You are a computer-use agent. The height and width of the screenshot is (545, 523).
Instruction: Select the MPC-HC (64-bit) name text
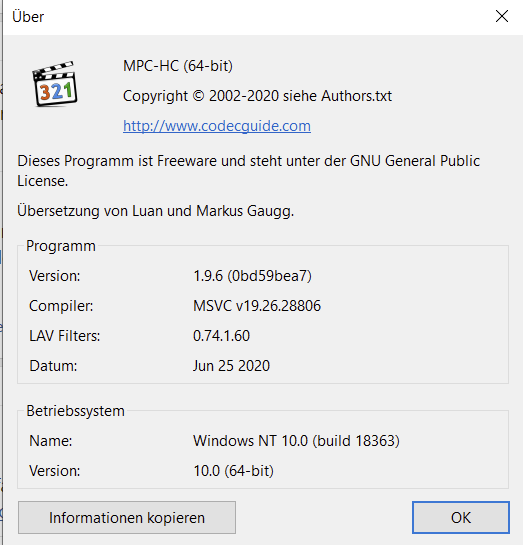click(178, 66)
